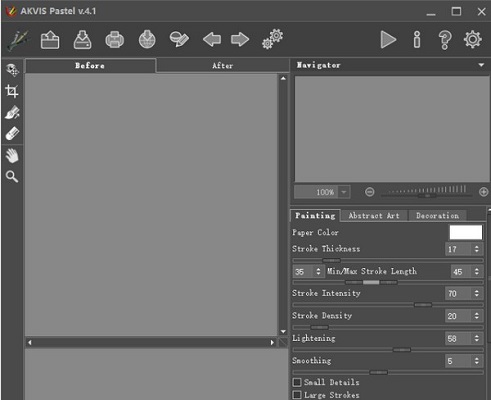
Task: Open the 100% zoom level dropdown
Action: (x=344, y=192)
